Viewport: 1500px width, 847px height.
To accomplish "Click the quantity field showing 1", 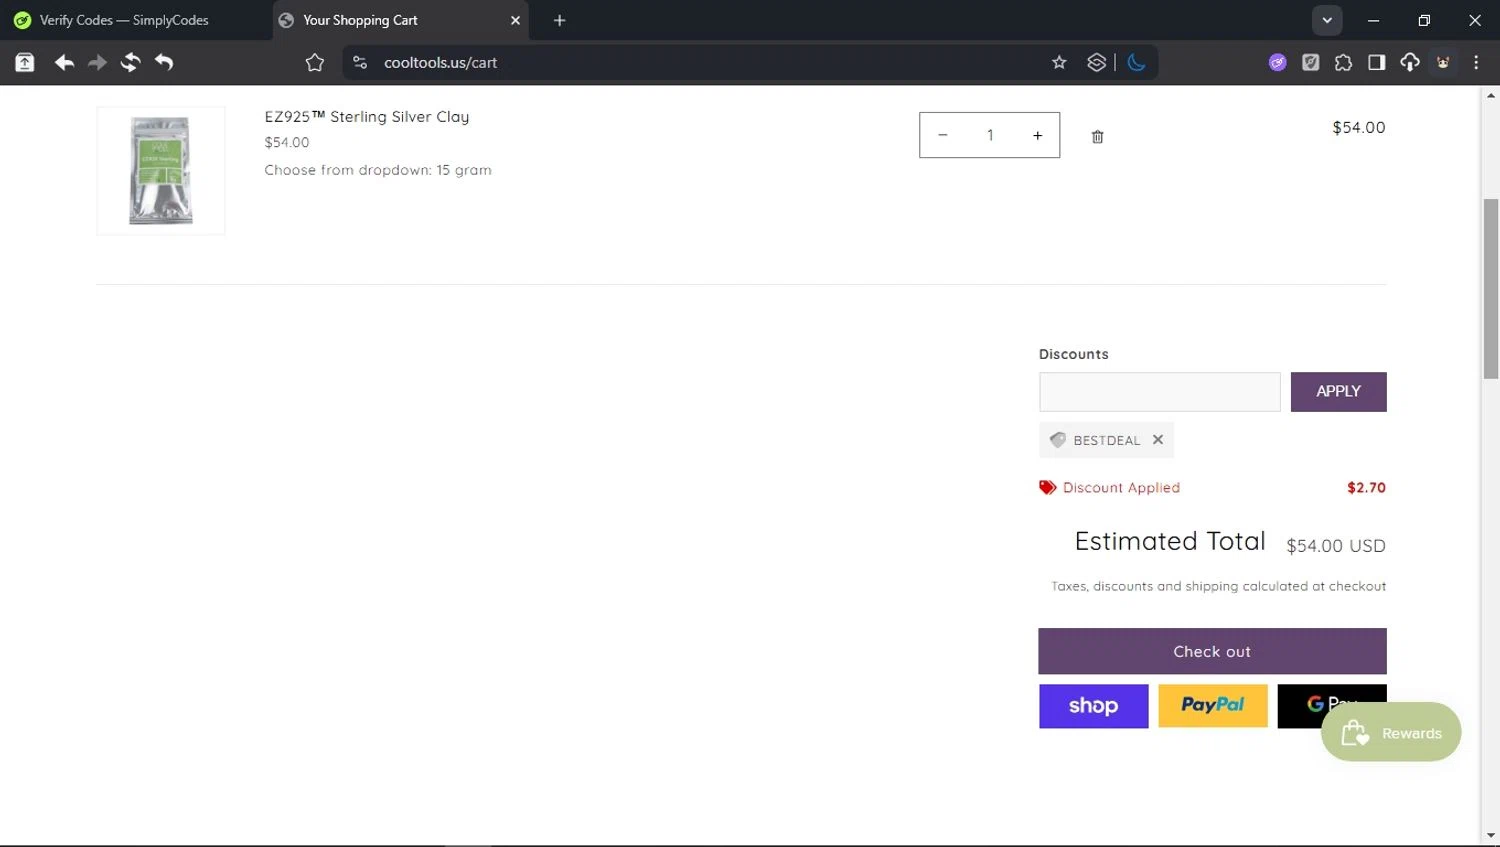I will point(990,135).
